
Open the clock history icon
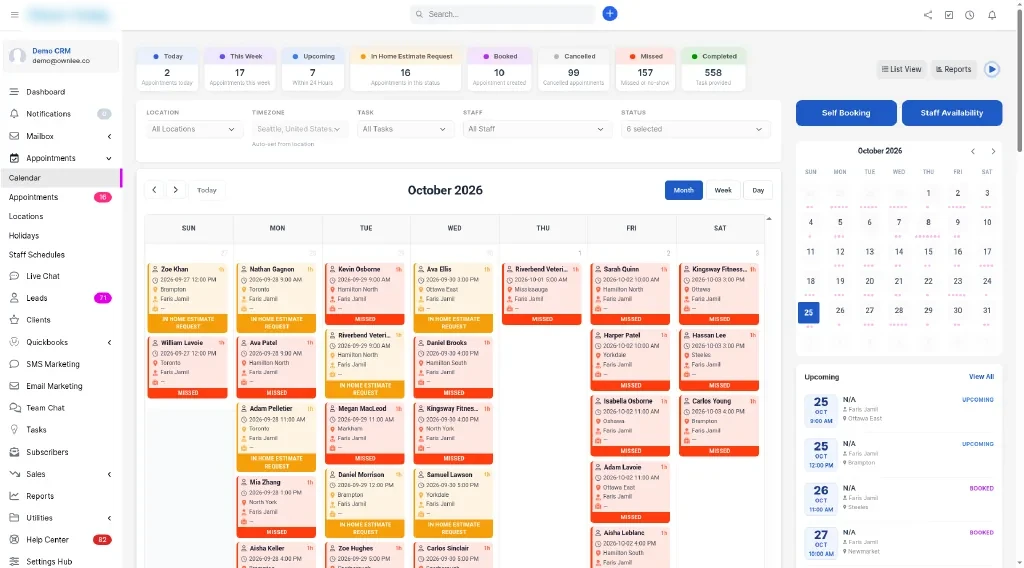click(x=969, y=15)
